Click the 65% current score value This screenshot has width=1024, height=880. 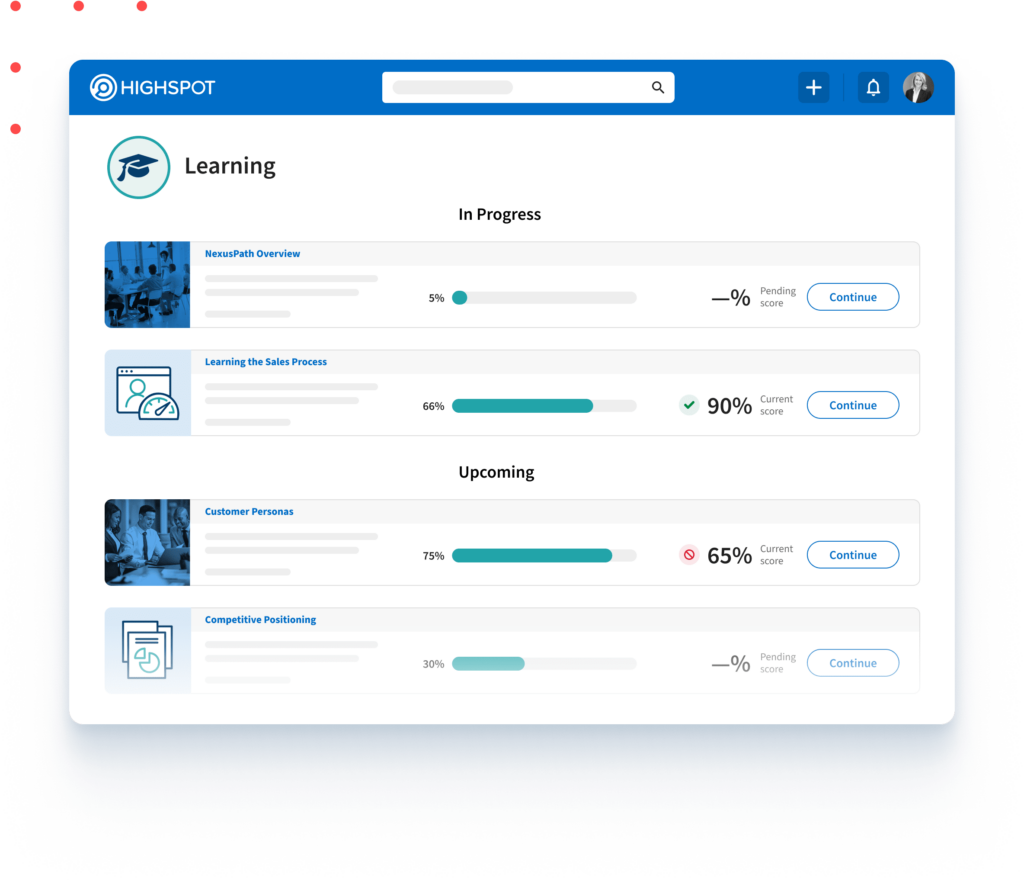point(729,556)
